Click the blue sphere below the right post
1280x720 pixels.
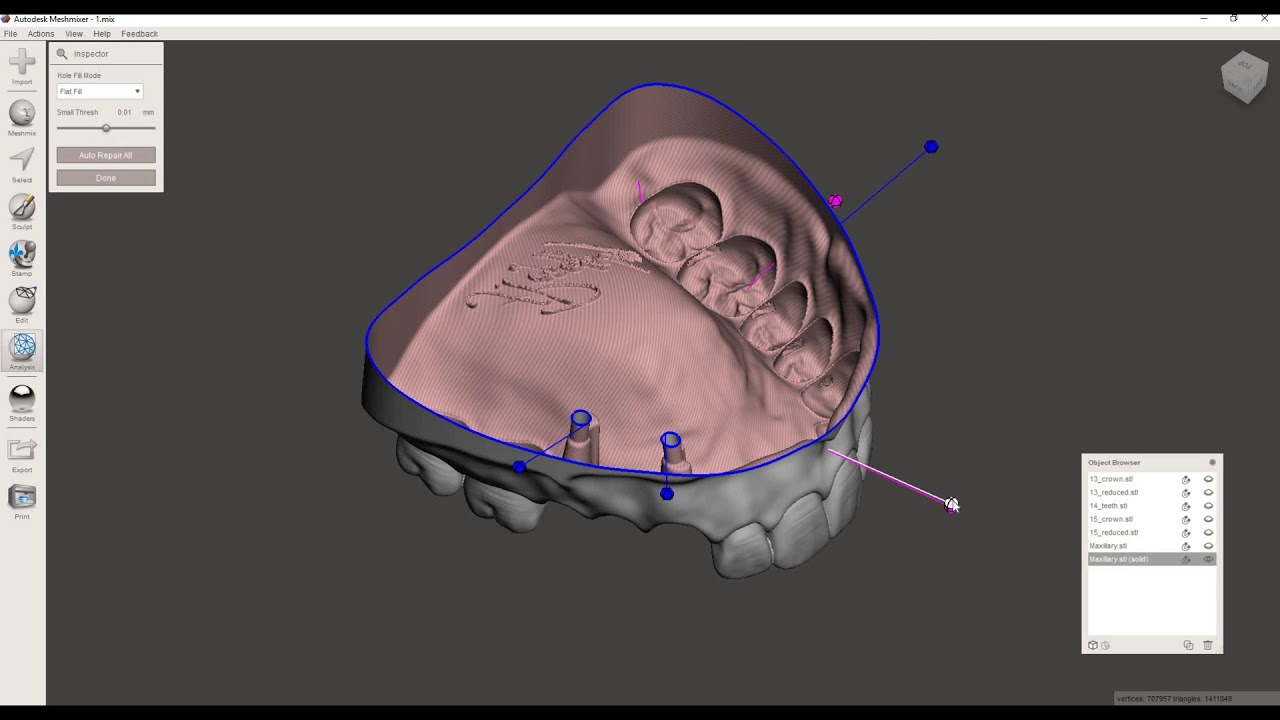[667, 493]
